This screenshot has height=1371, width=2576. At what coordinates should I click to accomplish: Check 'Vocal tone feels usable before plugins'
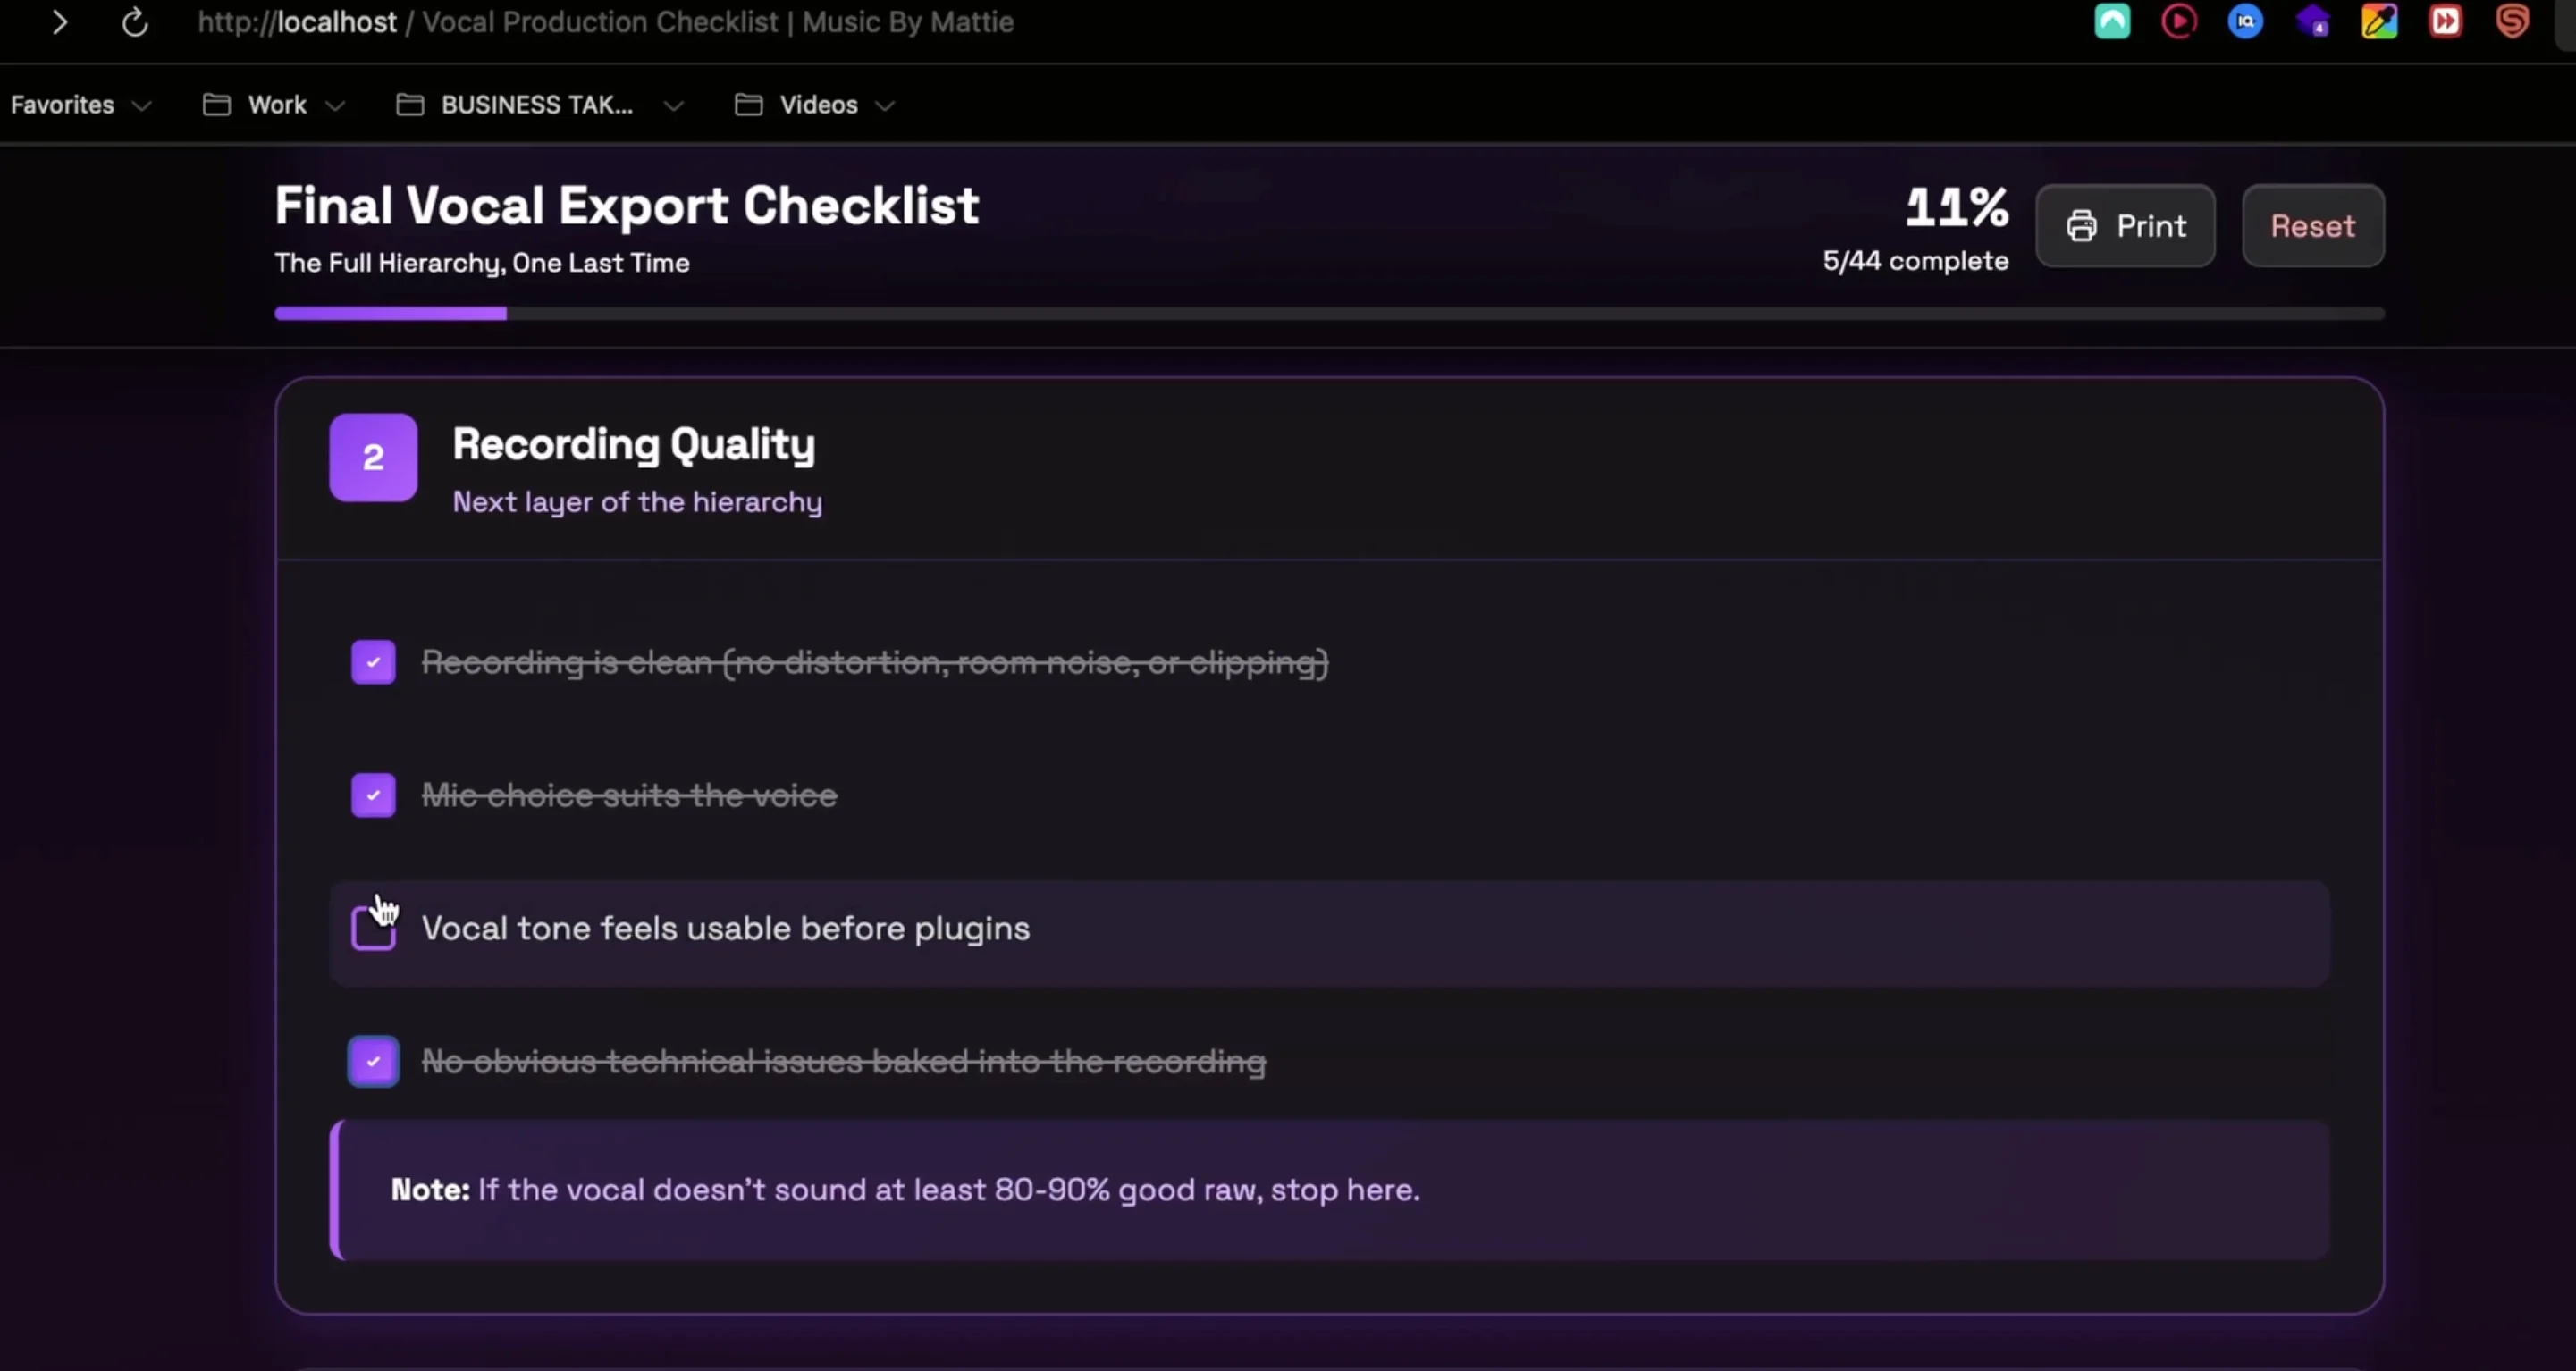point(373,928)
